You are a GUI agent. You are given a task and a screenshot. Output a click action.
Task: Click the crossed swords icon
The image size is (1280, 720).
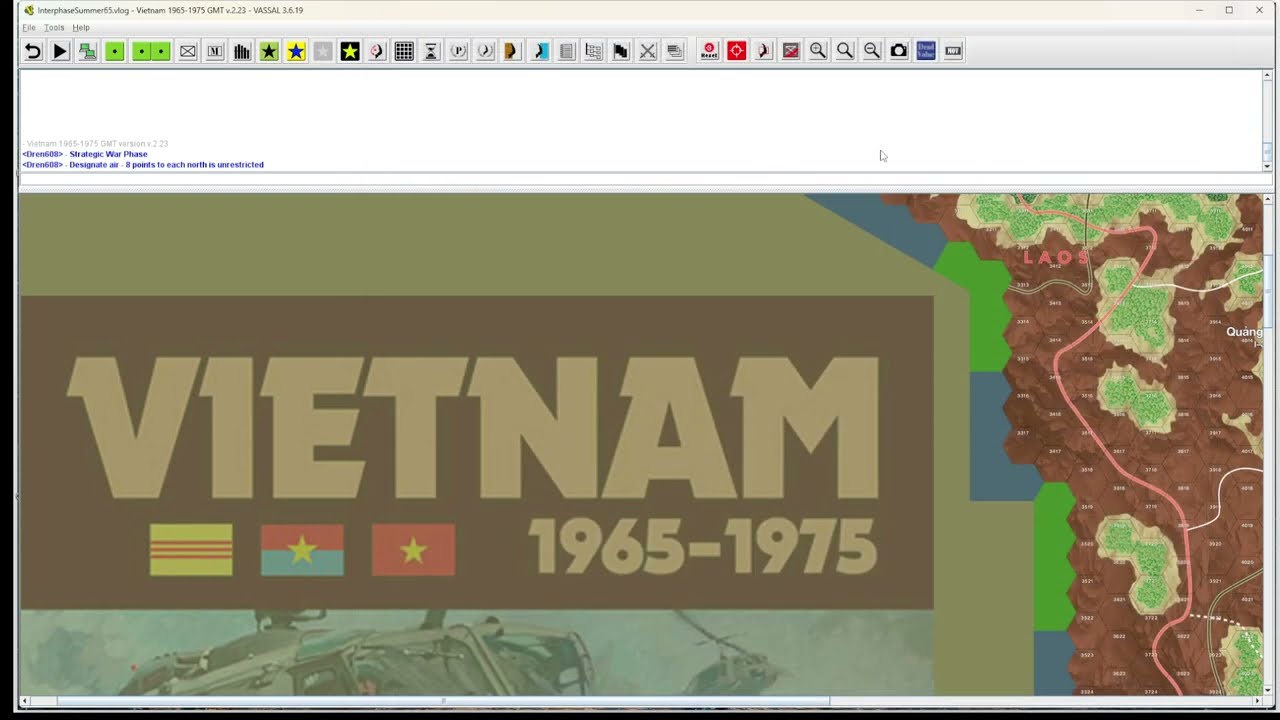(648, 51)
